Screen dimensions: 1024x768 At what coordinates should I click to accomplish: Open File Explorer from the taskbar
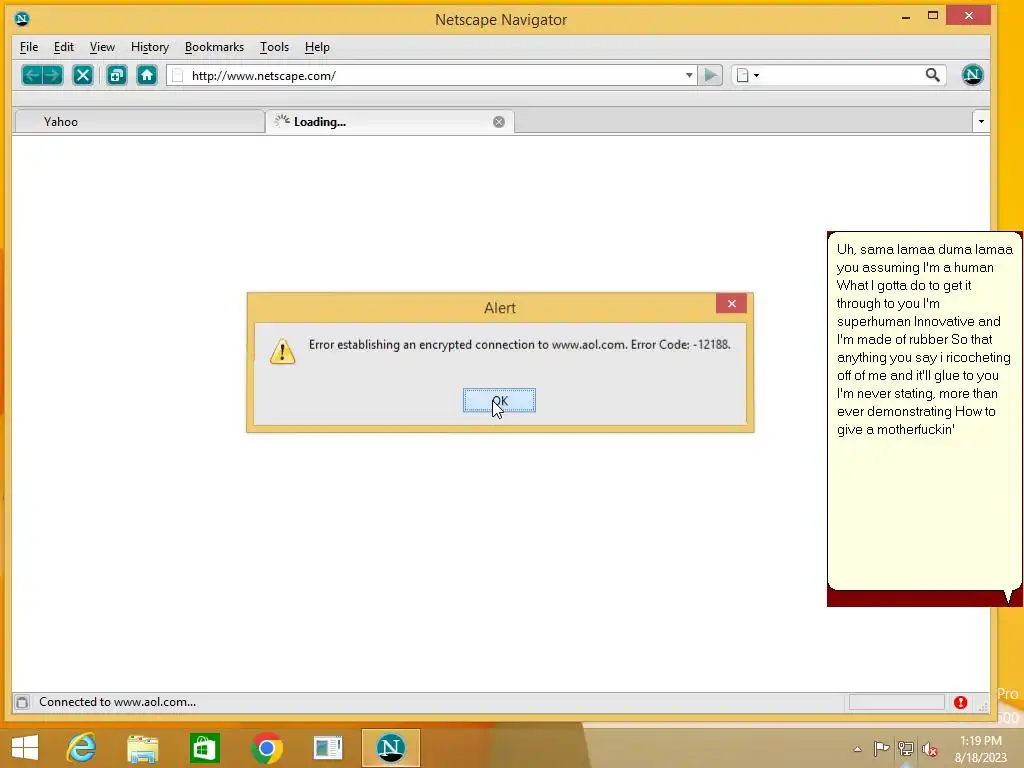click(x=142, y=748)
